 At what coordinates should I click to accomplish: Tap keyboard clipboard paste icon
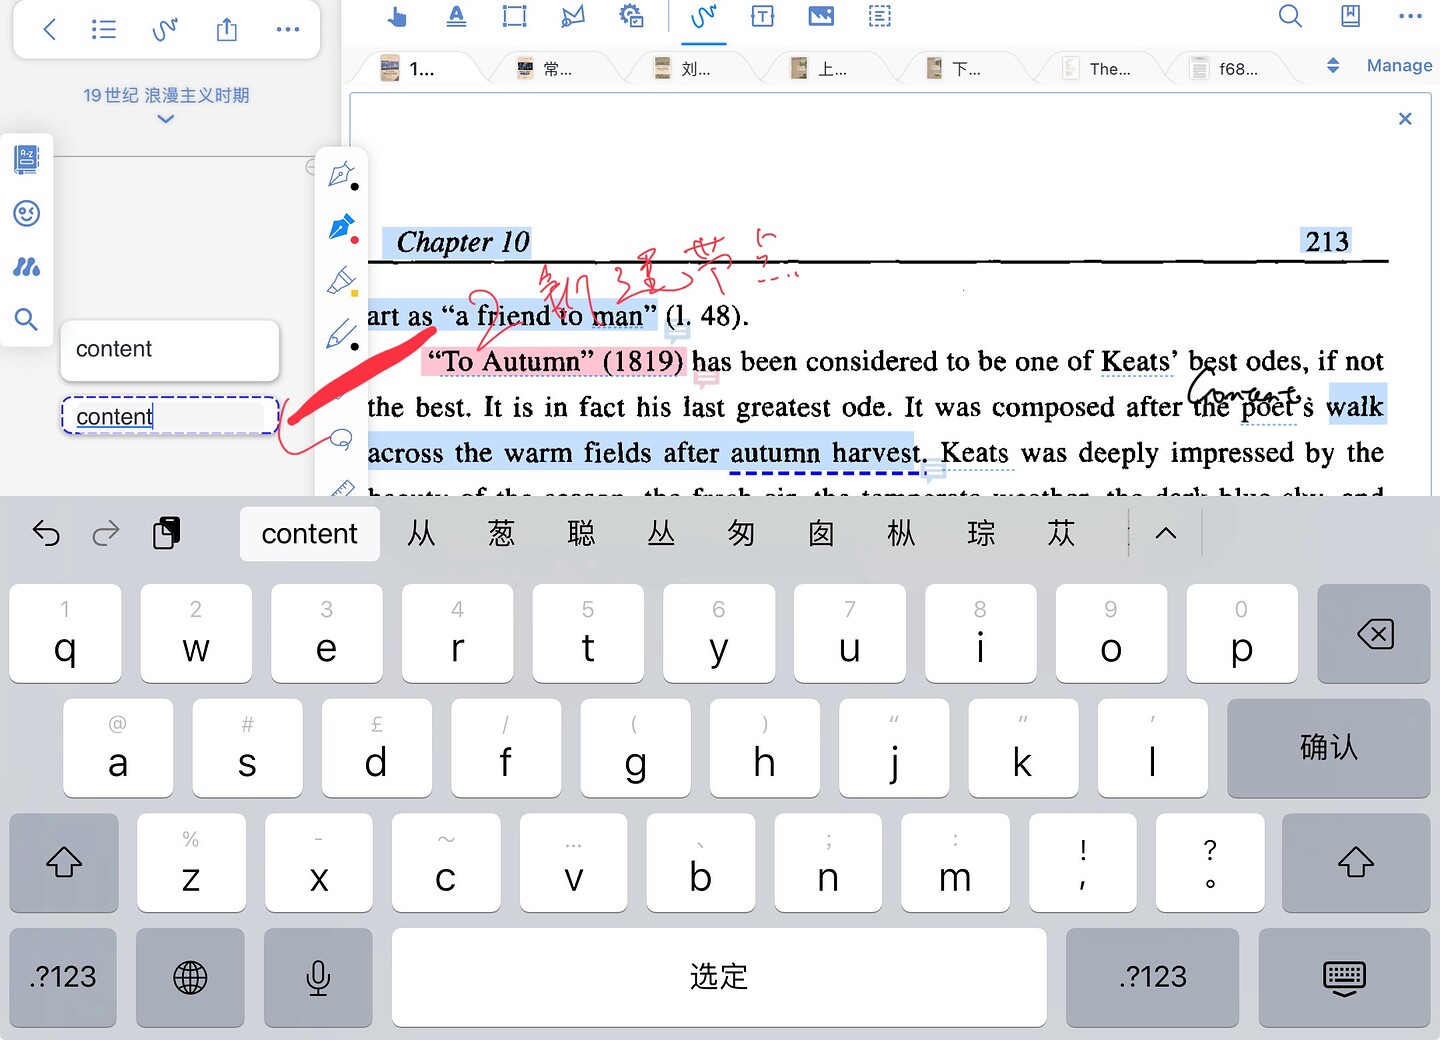167,533
